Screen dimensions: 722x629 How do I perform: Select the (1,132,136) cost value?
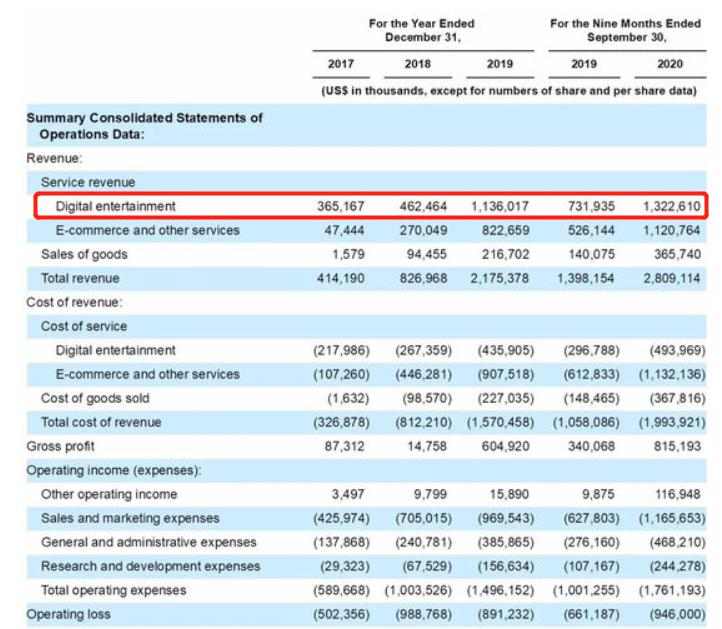pyautogui.click(x=672, y=374)
